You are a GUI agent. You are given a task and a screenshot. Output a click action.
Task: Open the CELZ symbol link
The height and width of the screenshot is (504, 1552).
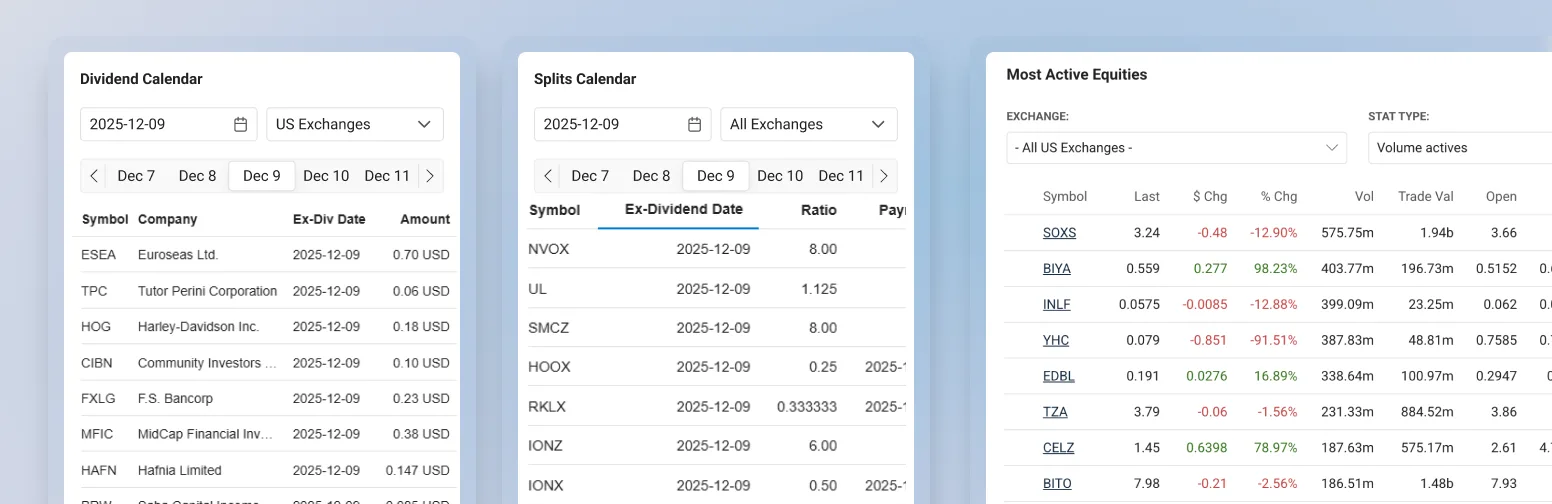click(1058, 449)
